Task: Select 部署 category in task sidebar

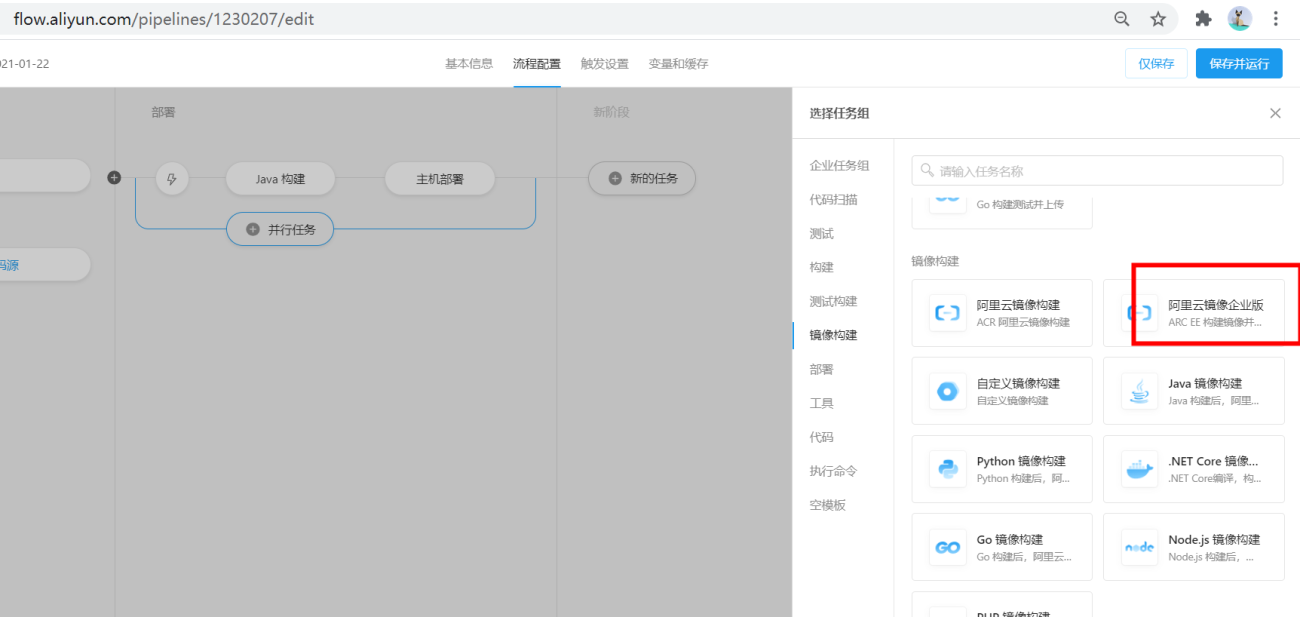Action: coord(821,369)
